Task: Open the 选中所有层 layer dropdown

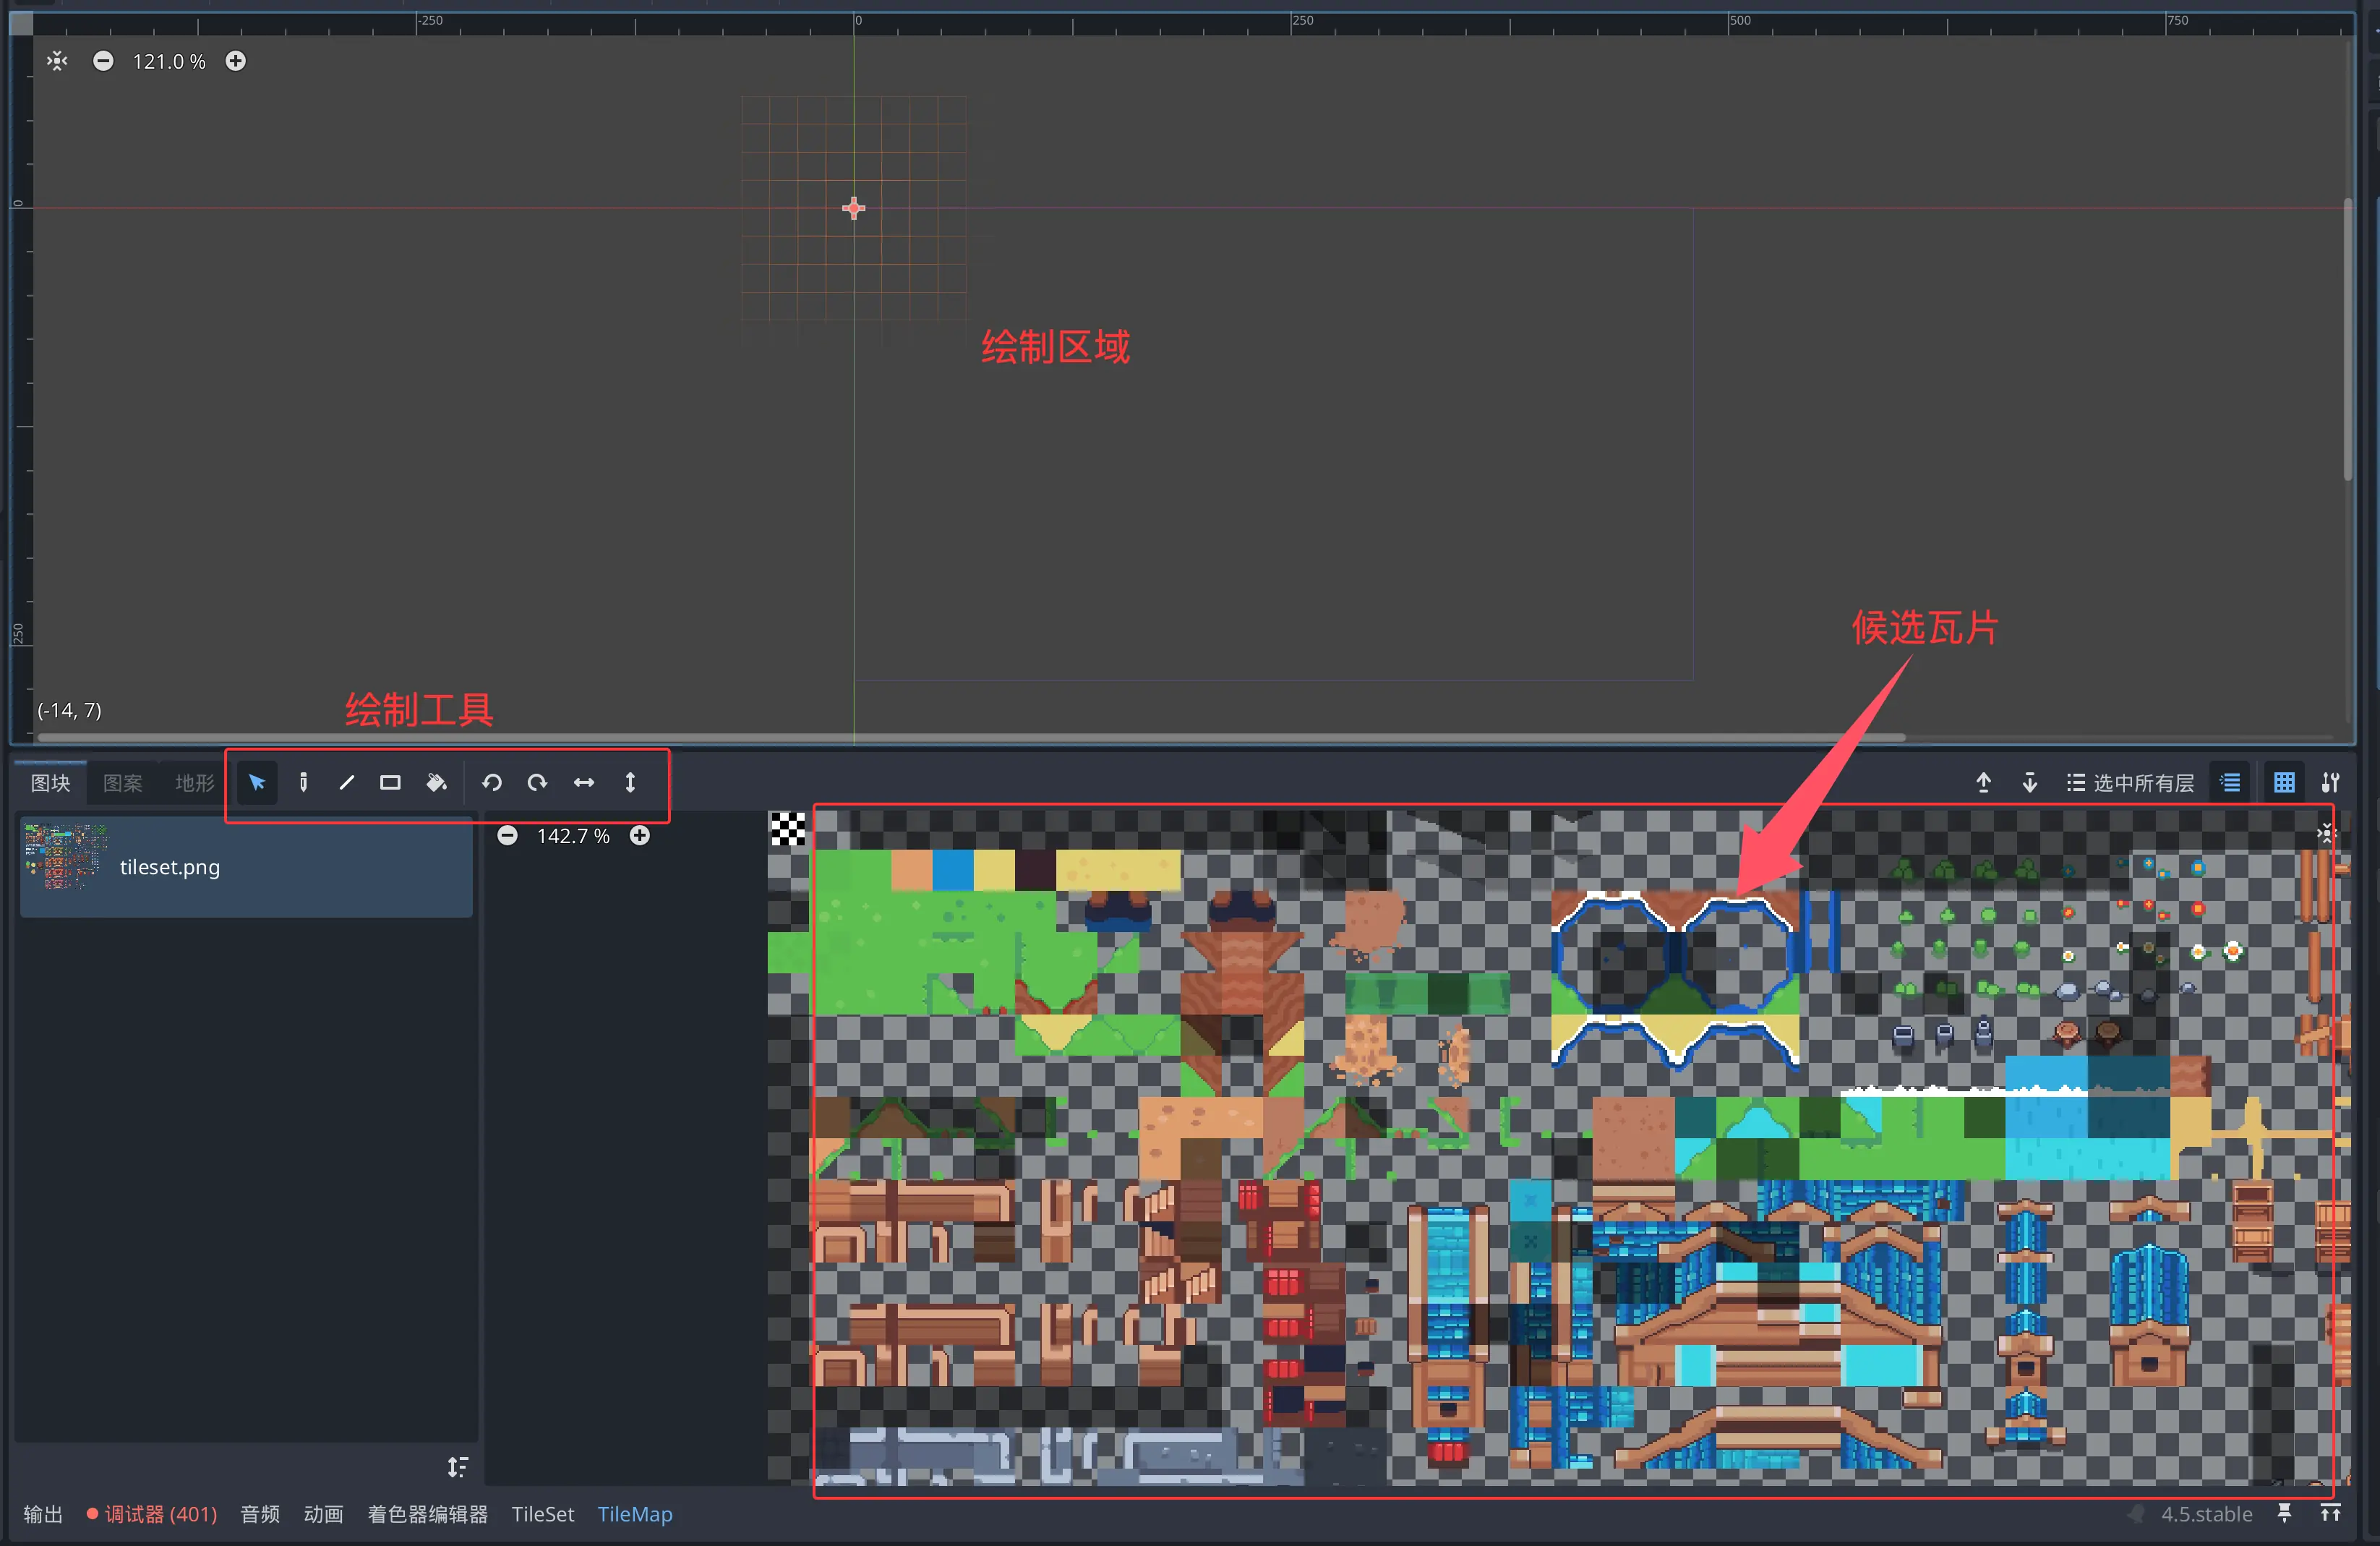Action: [2130, 783]
